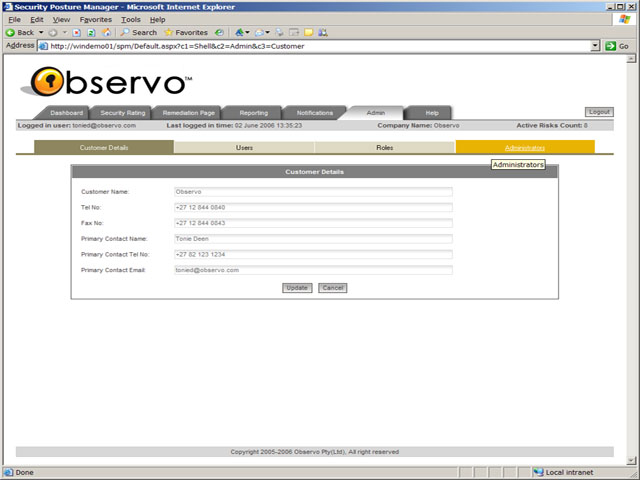This screenshot has width=640, height=480.
Task: Open the Help menu in menu bar
Action: (x=157, y=20)
